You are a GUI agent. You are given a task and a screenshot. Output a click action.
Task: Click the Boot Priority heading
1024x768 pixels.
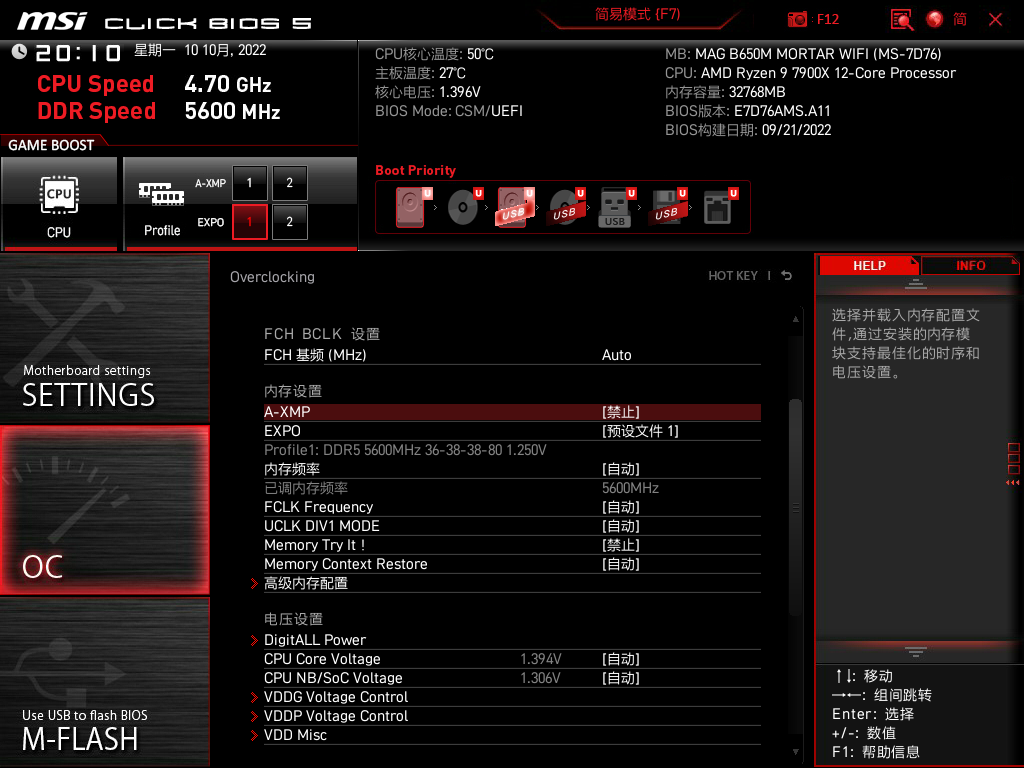(x=415, y=170)
